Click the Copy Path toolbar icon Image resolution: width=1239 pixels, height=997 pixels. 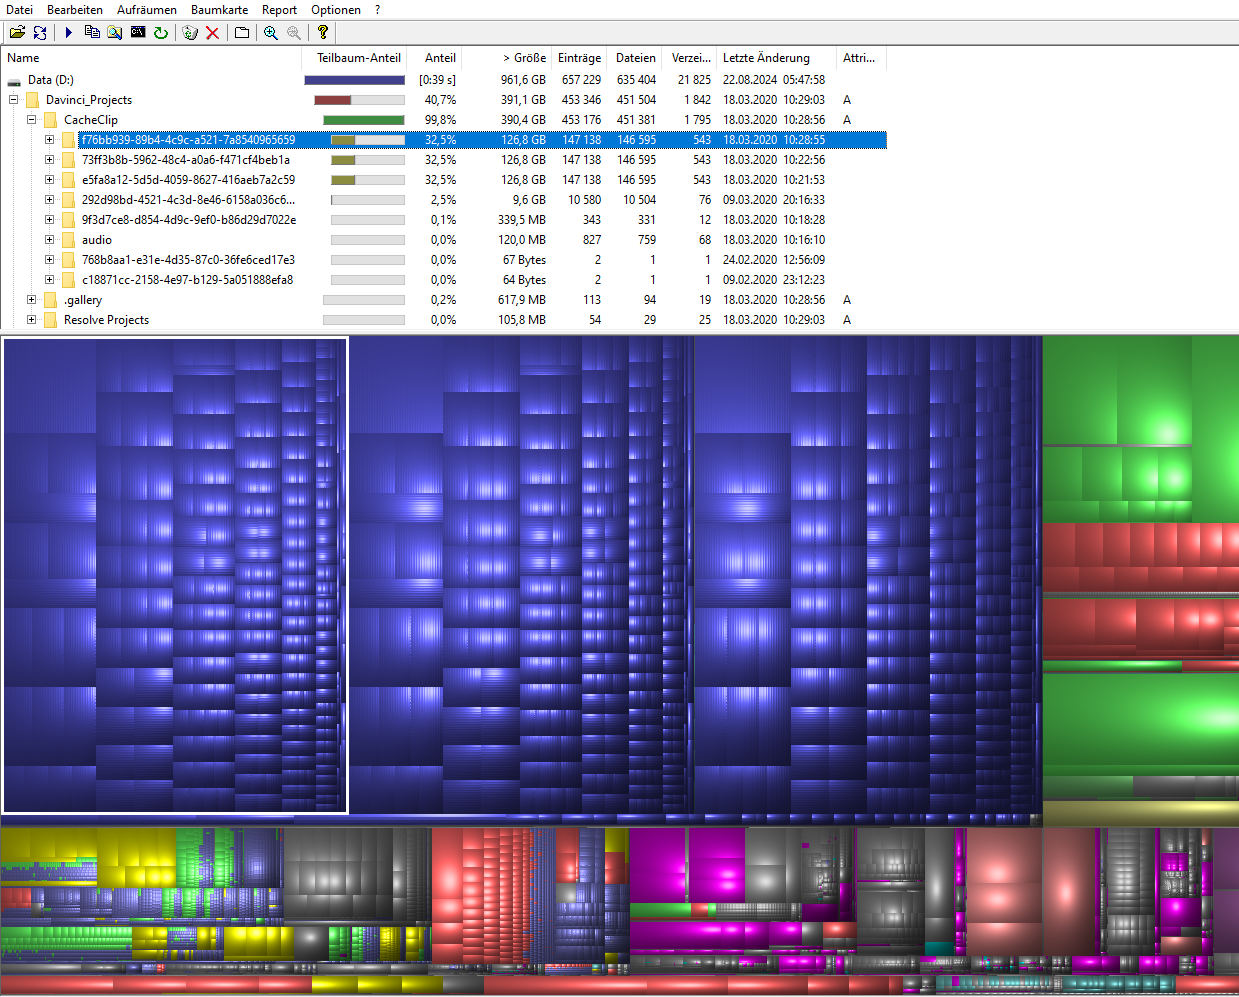[x=92, y=32]
